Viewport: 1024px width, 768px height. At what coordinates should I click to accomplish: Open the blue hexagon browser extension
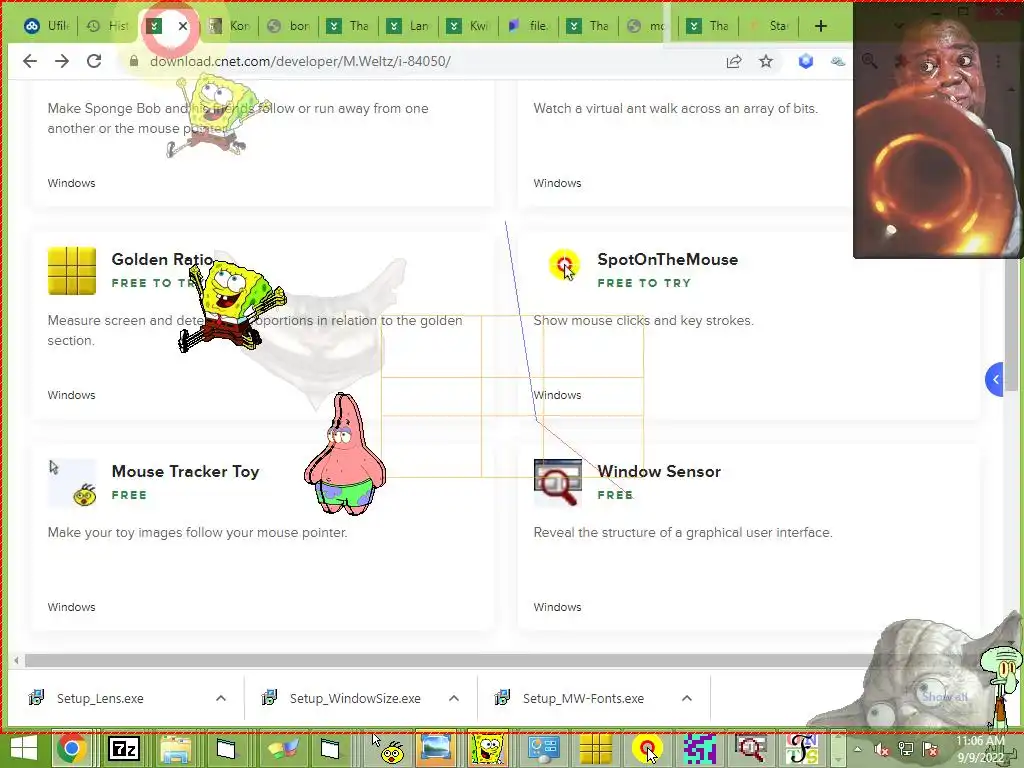[x=806, y=61]
